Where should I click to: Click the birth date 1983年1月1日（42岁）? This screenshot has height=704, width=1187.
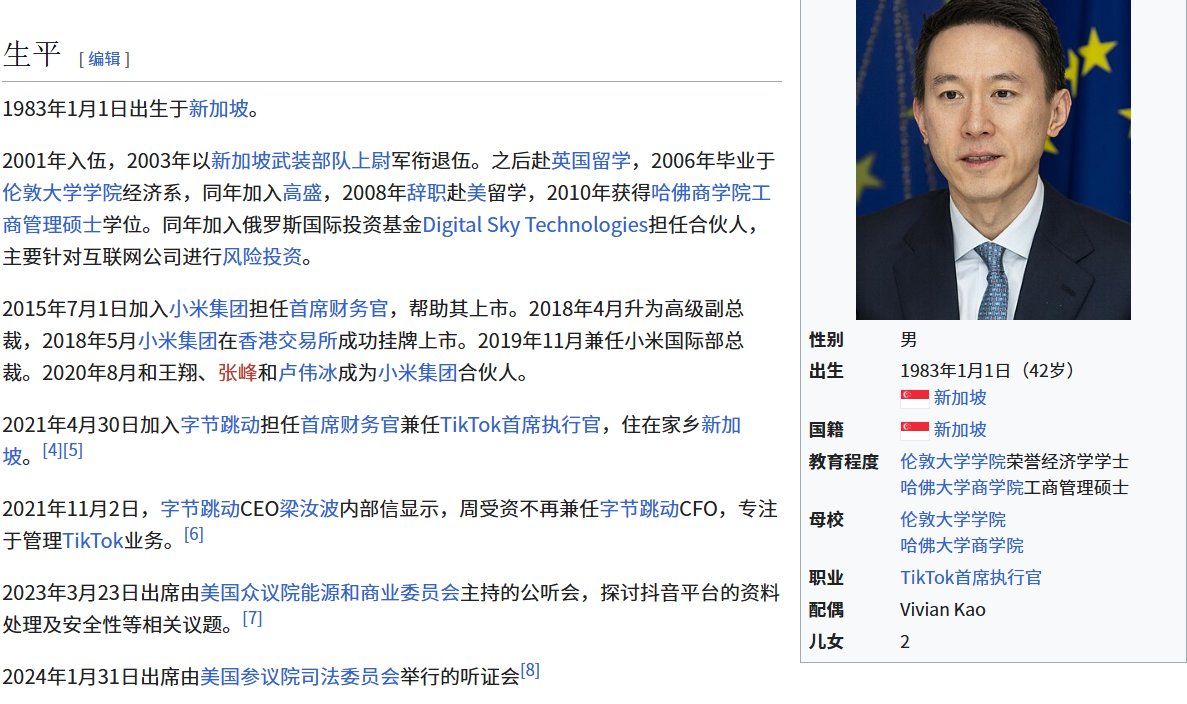(x=987, y=371)
